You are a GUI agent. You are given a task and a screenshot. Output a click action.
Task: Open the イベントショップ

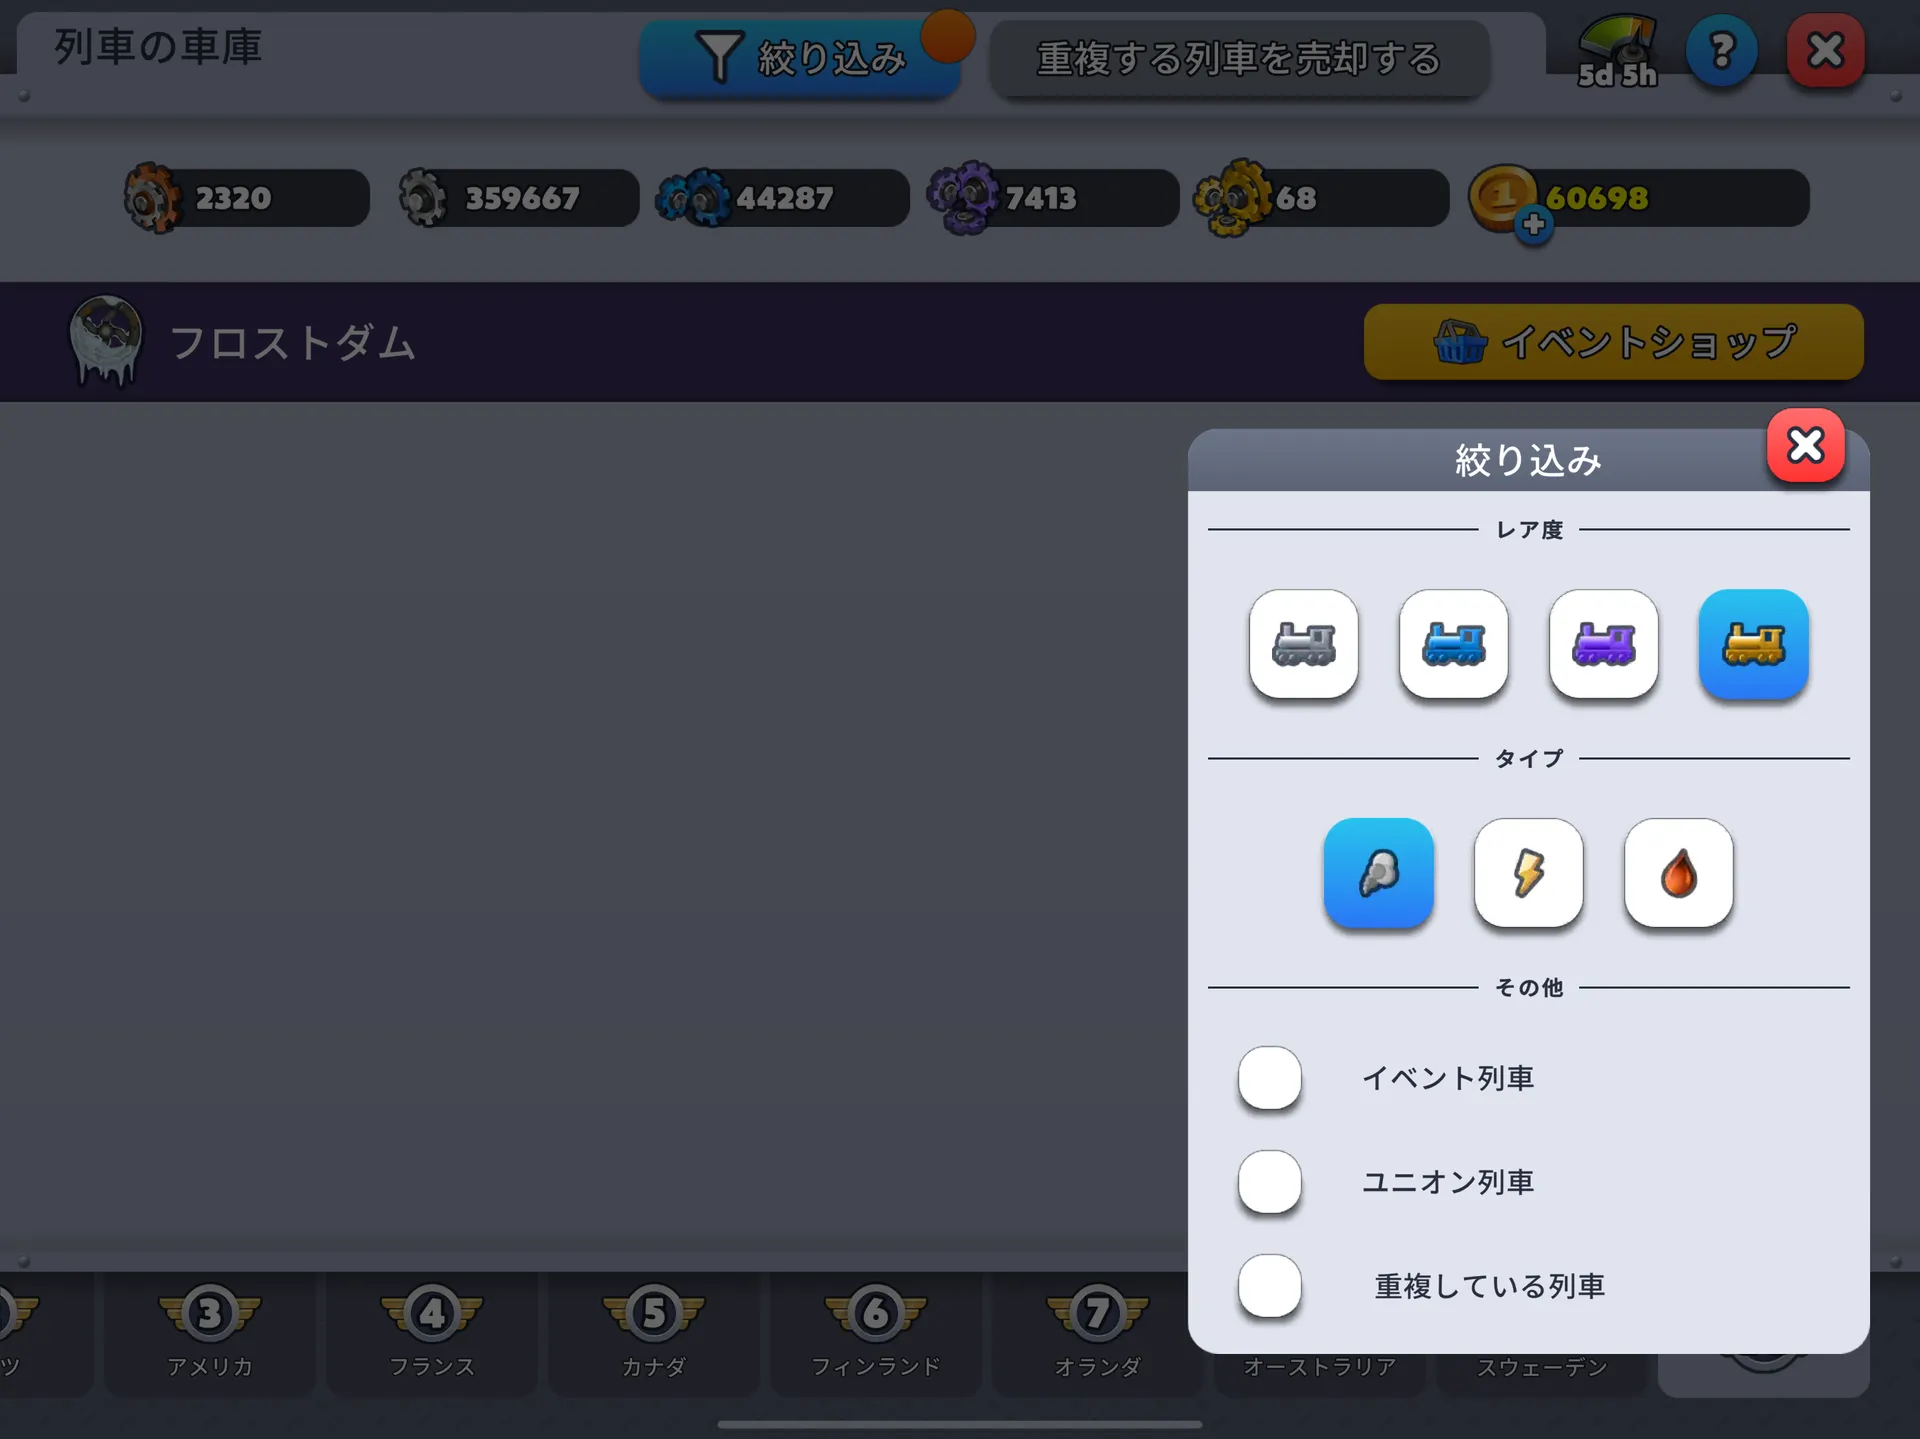point(1613,342)
